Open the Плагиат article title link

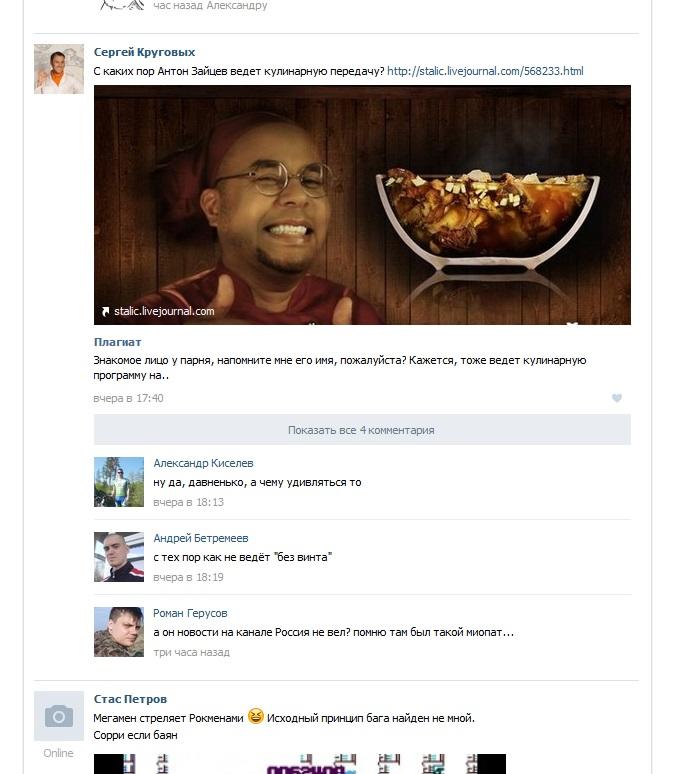click(x=117, y=342)
